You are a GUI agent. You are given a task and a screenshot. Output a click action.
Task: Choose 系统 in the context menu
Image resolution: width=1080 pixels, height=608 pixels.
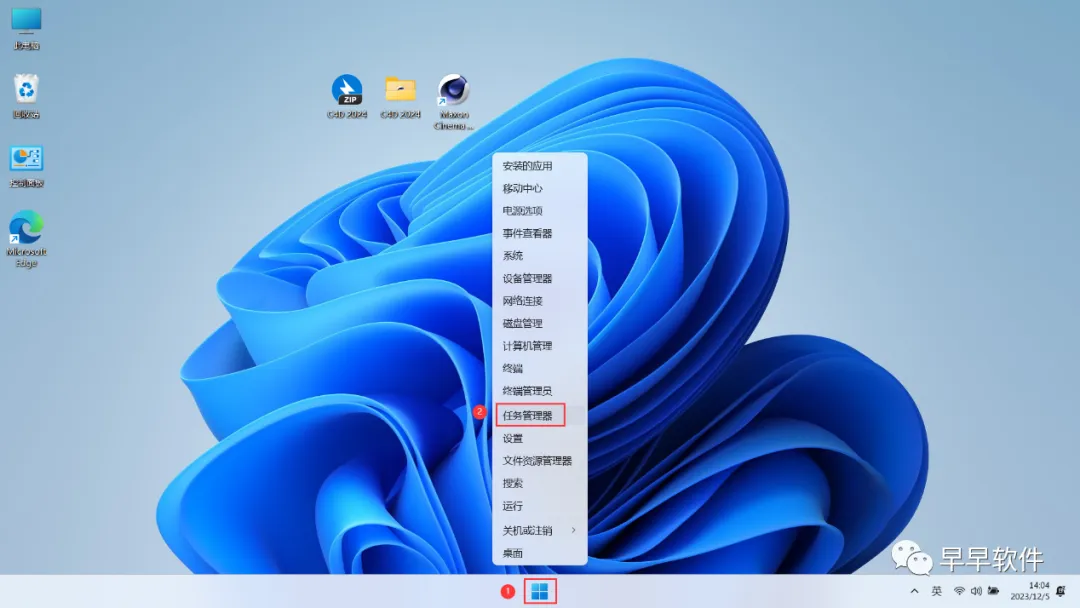tap(540, 255)
